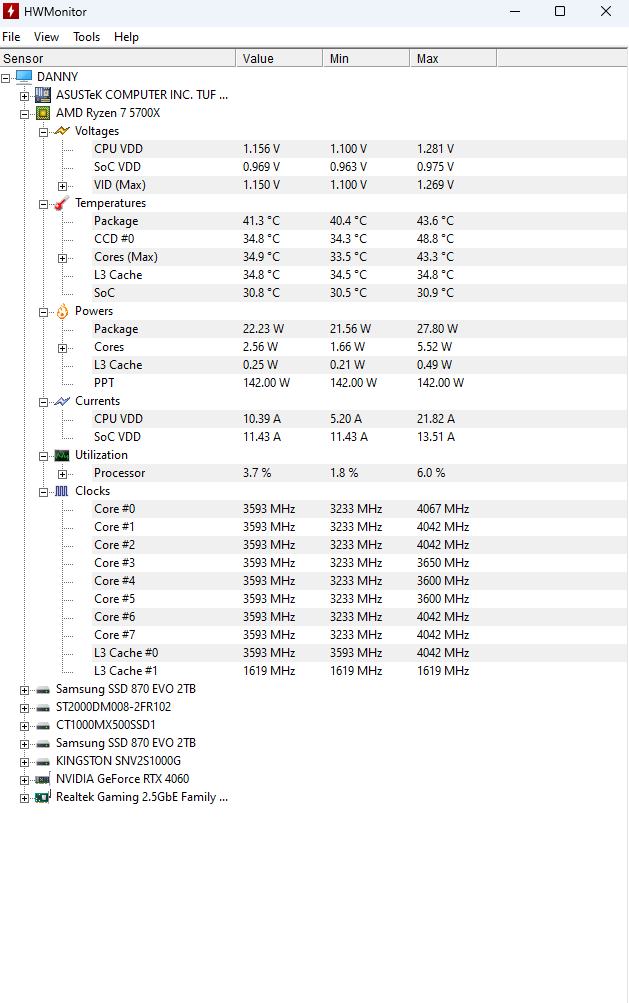
Task: Expand the Cores (Max) temperature entry
Action: coord(62,258)
